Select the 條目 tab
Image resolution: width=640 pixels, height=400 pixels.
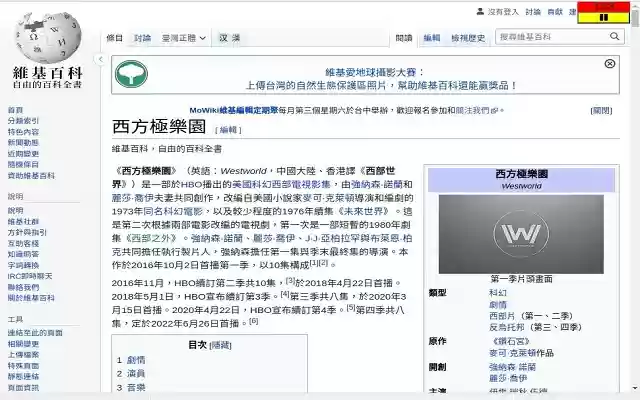tap(114, 38)
